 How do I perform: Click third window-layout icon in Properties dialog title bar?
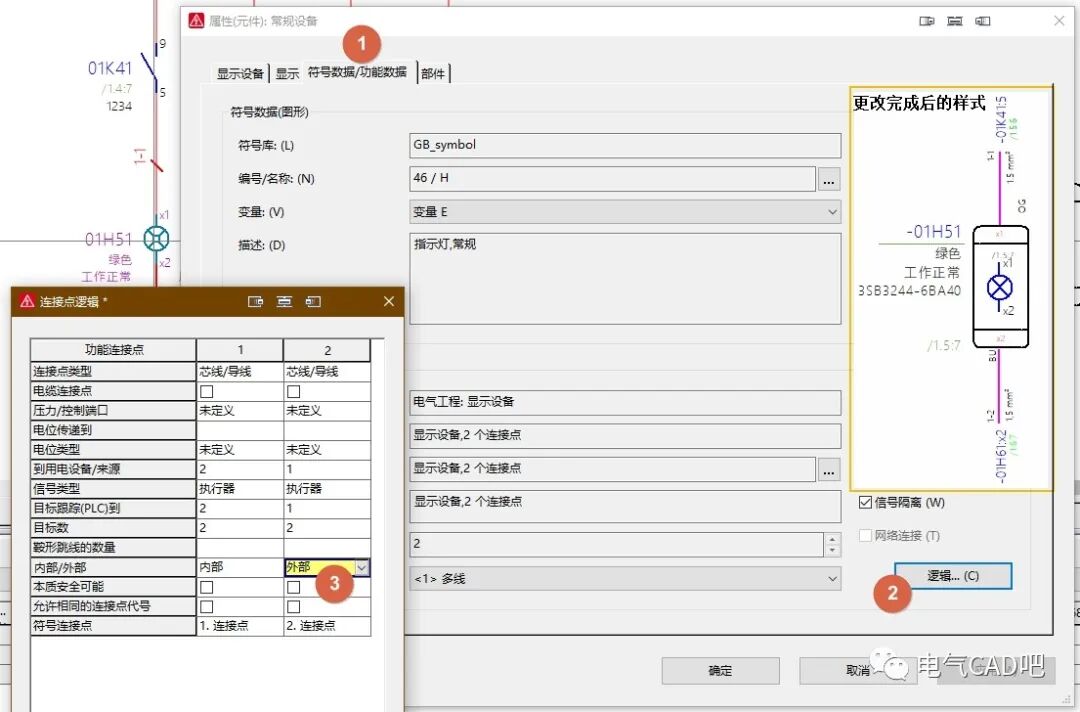click(983, 21)
